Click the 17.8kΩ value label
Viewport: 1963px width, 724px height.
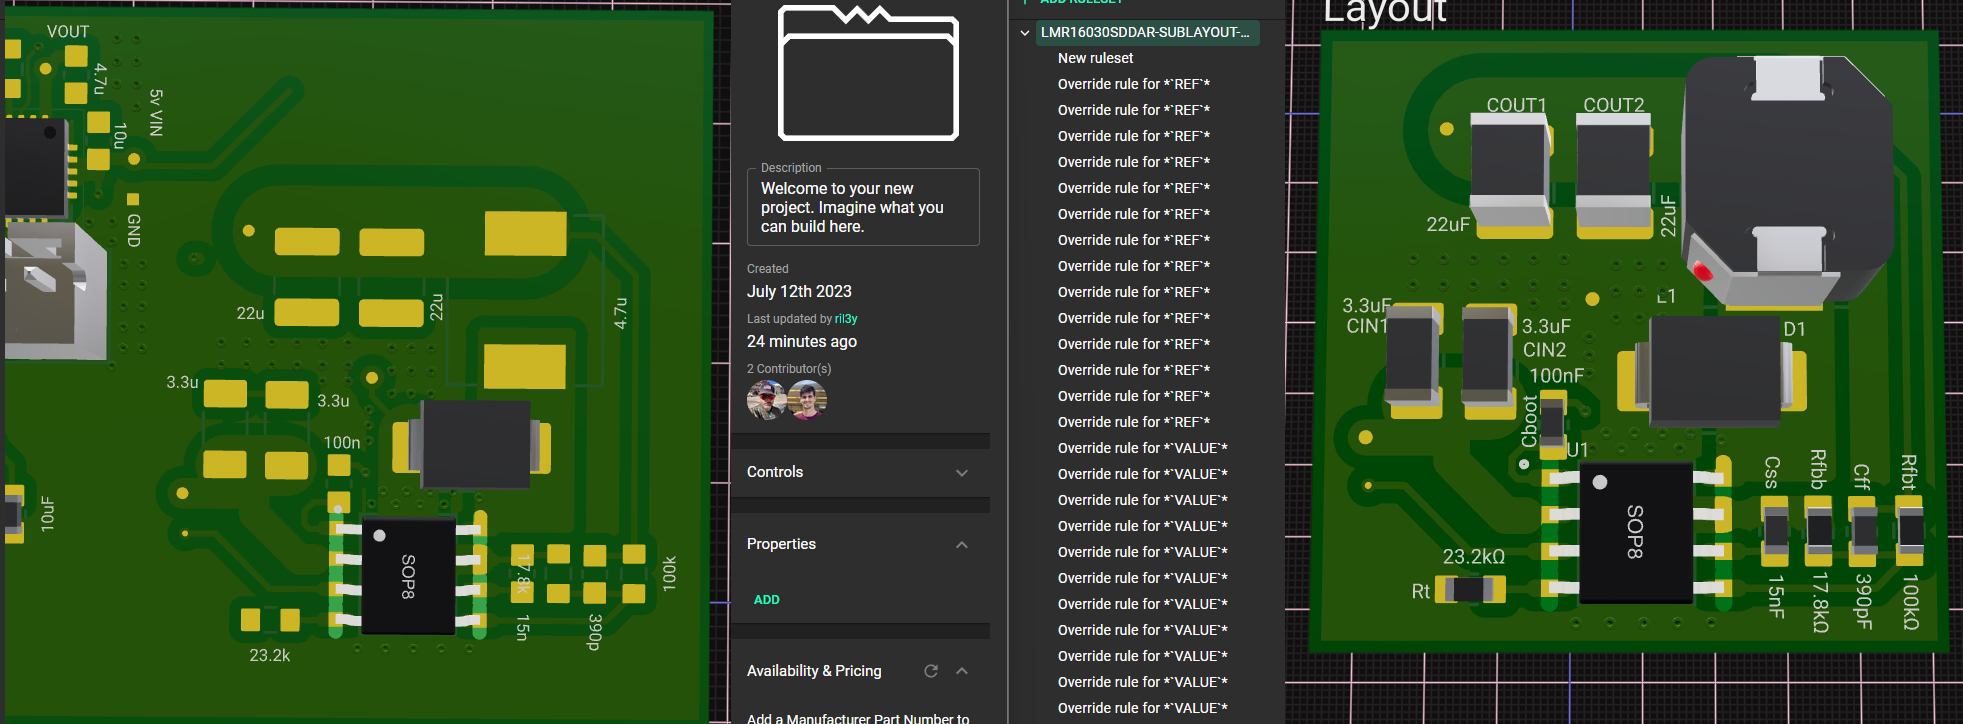tap(1820, 602)
